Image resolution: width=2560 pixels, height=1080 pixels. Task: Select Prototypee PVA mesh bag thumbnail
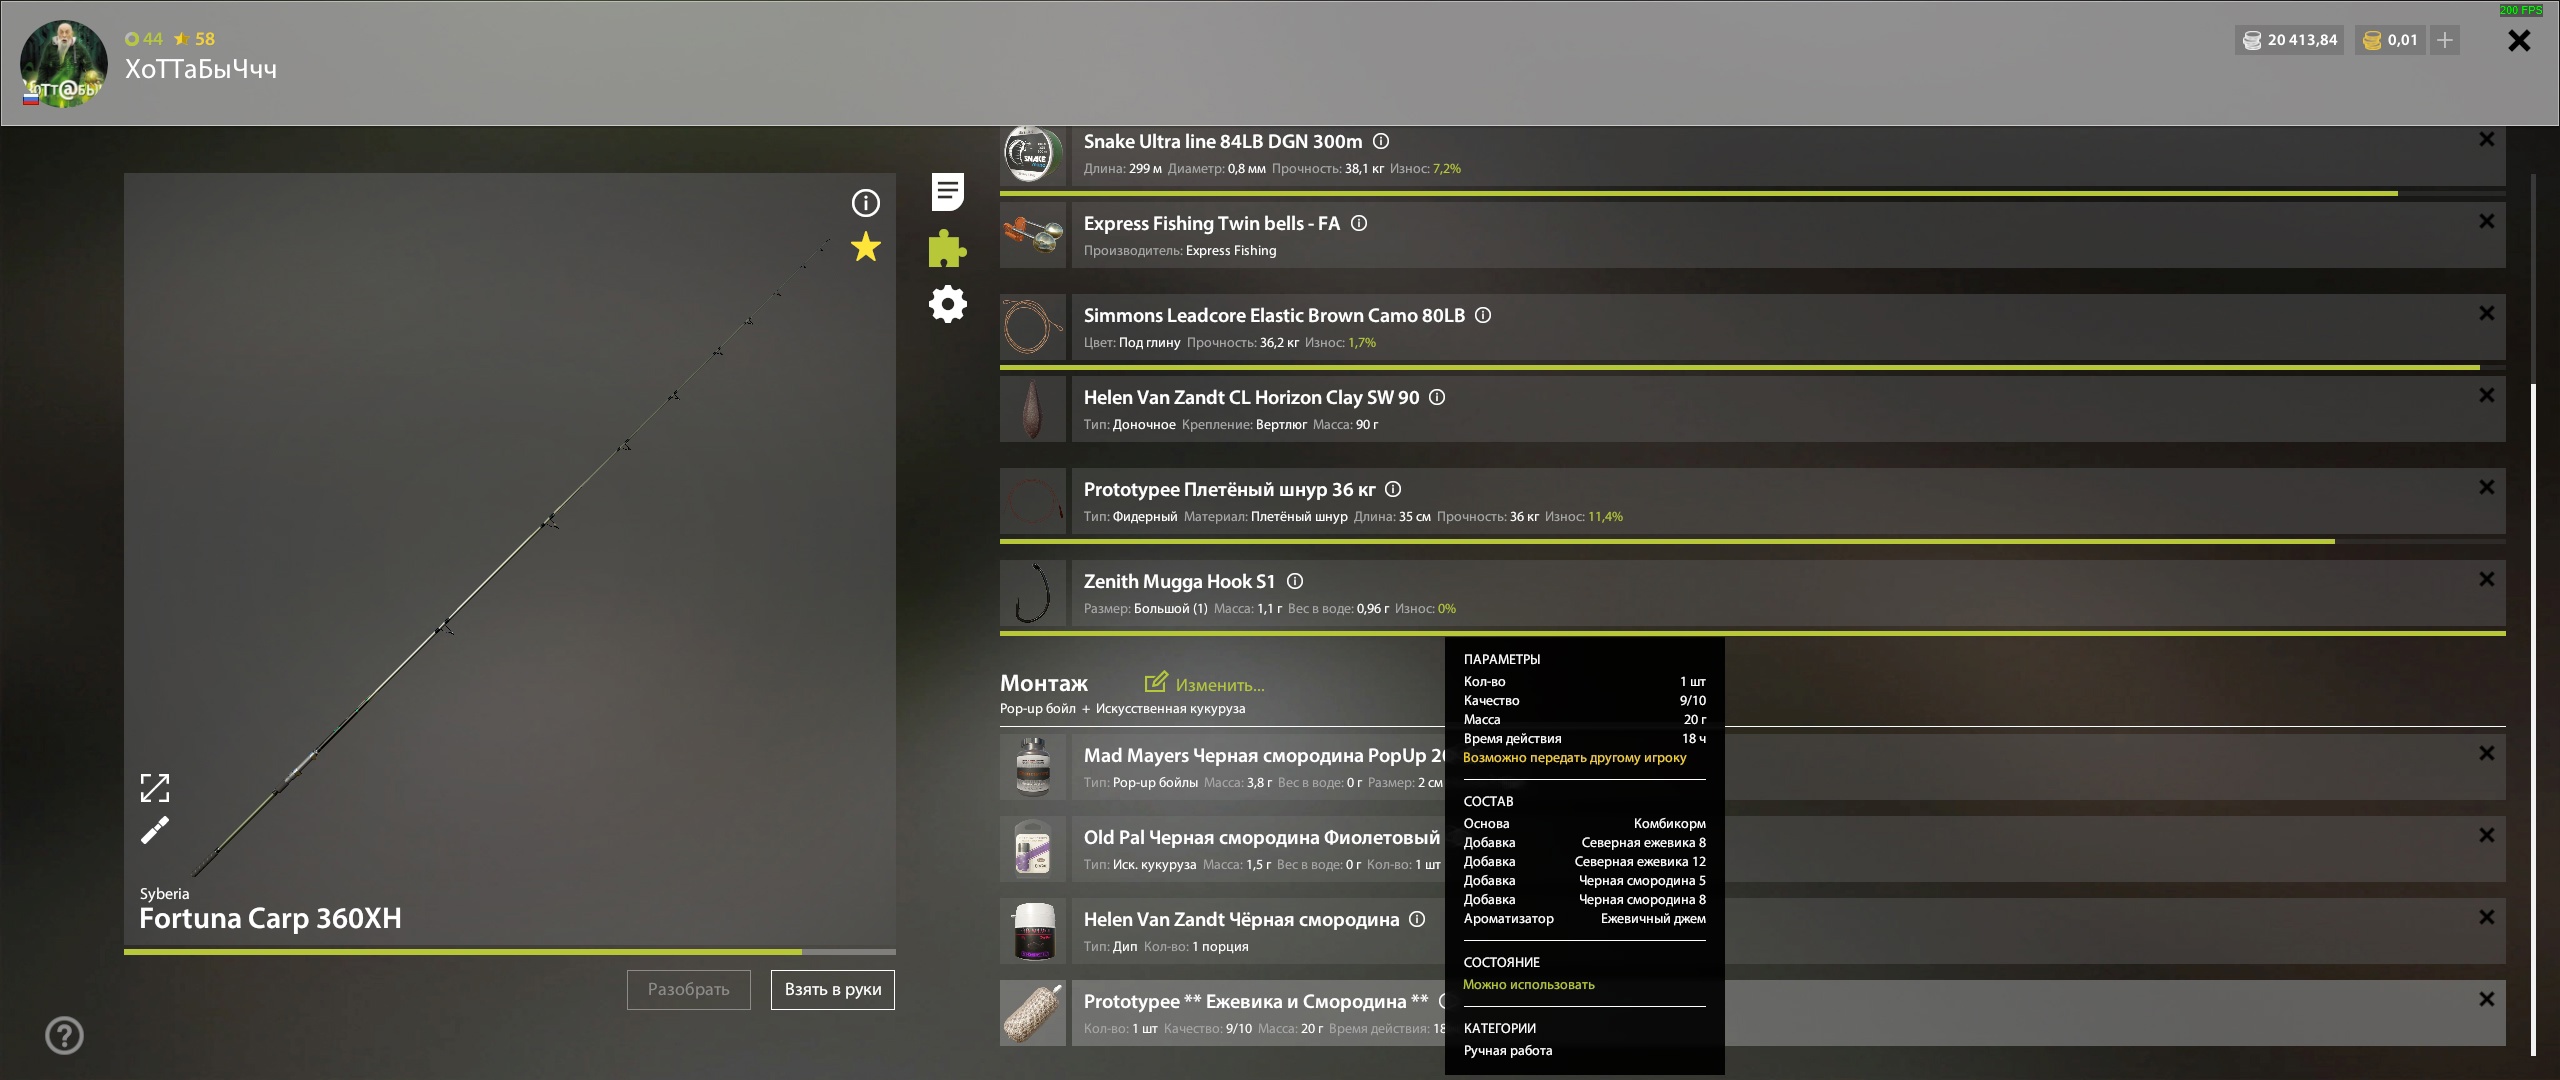(1033, 1013)
